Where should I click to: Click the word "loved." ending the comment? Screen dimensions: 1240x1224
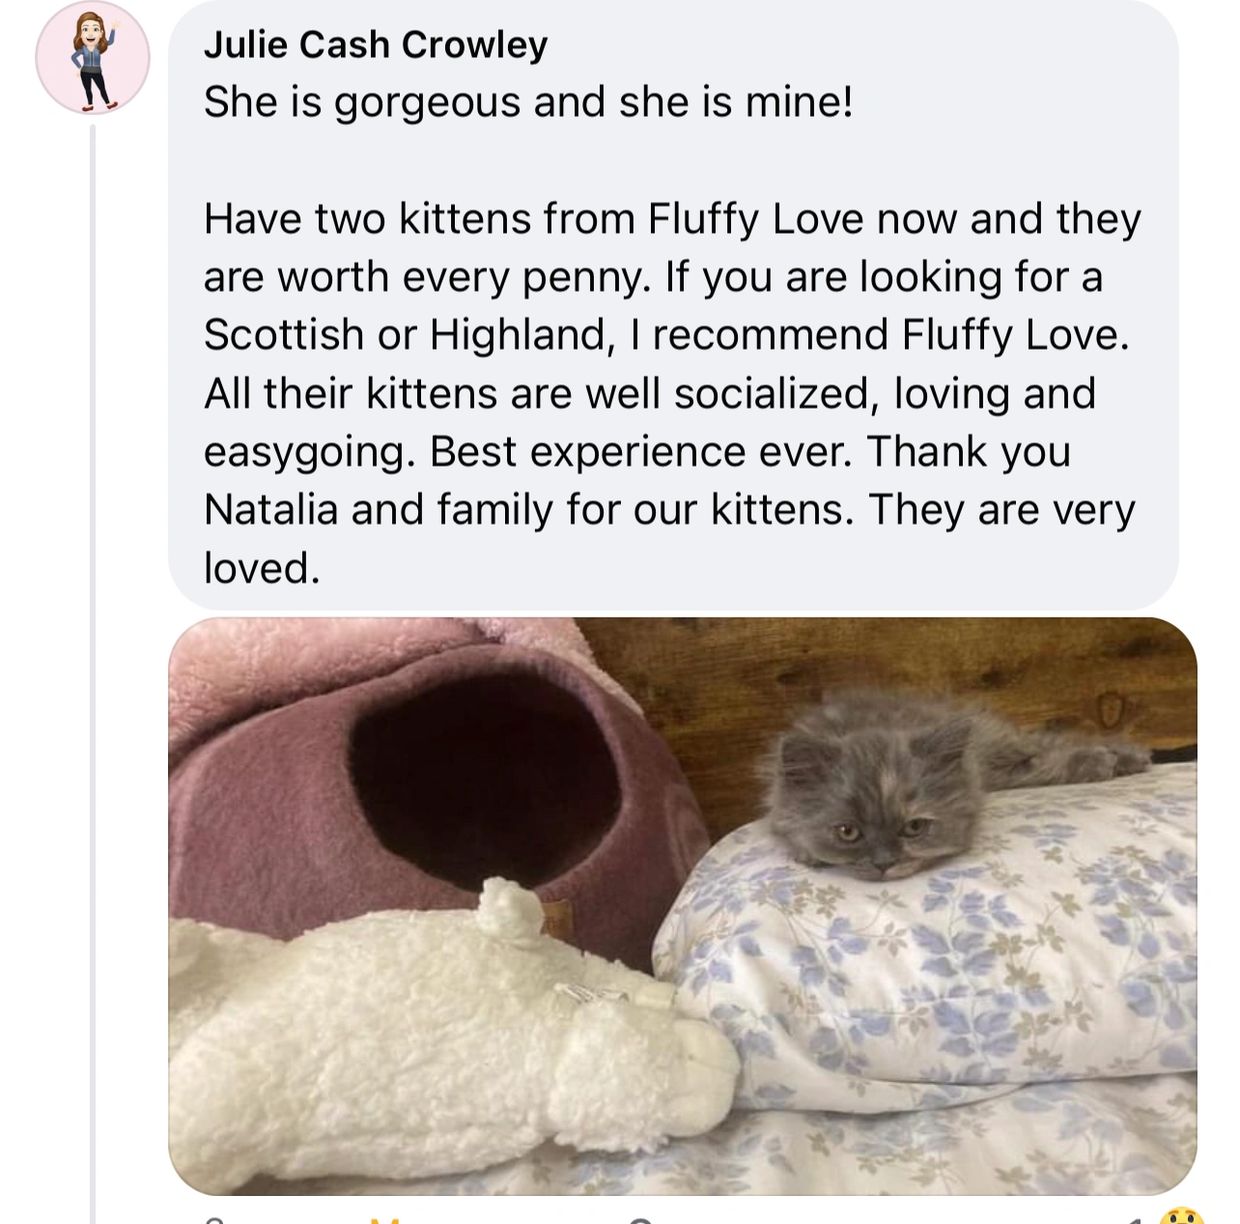(x=261, y=568)
